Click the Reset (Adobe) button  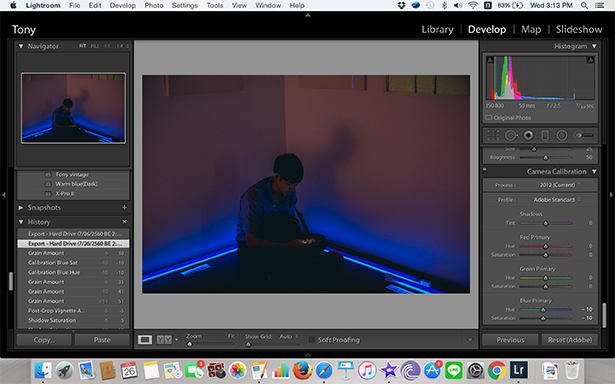570,340
